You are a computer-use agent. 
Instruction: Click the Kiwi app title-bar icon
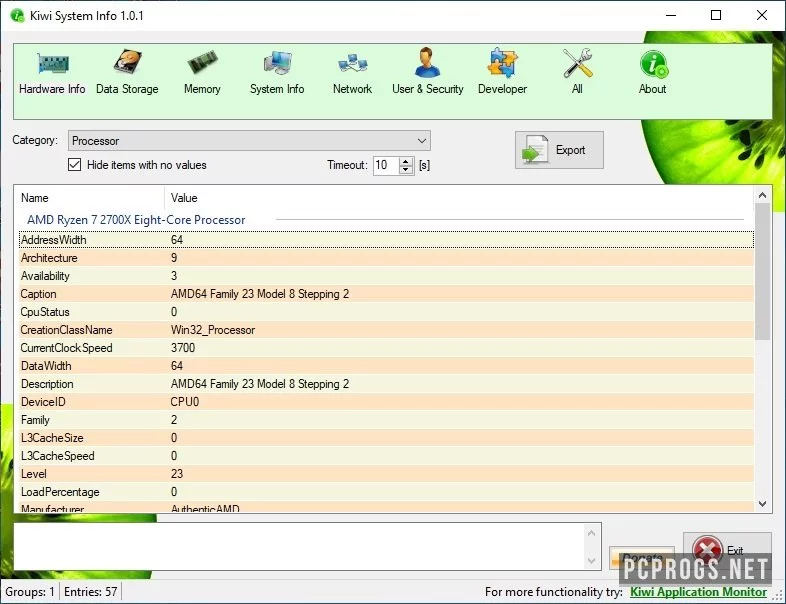coord(18,16)
